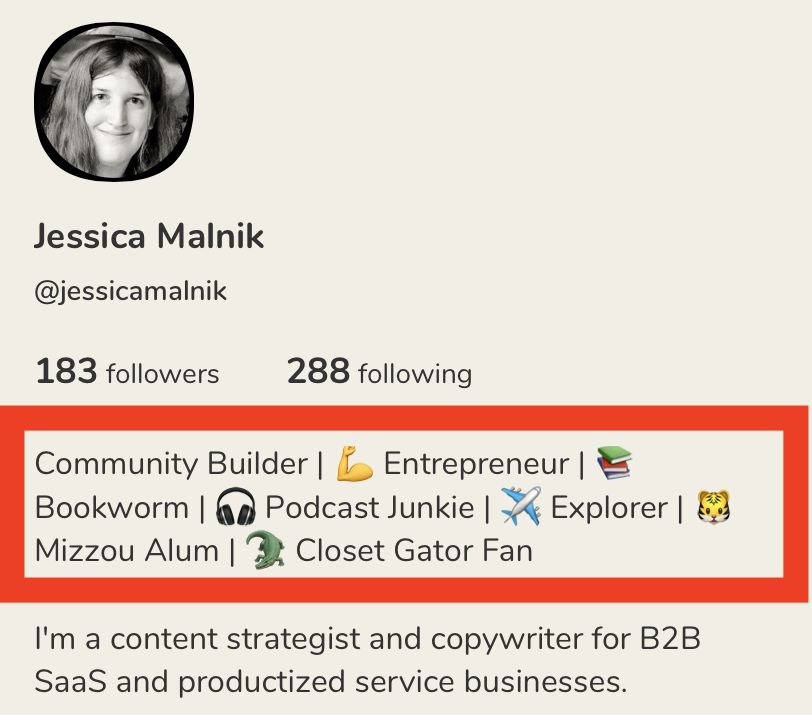
Task: Click the airplane emoji
Action: (x=521, y=508)
